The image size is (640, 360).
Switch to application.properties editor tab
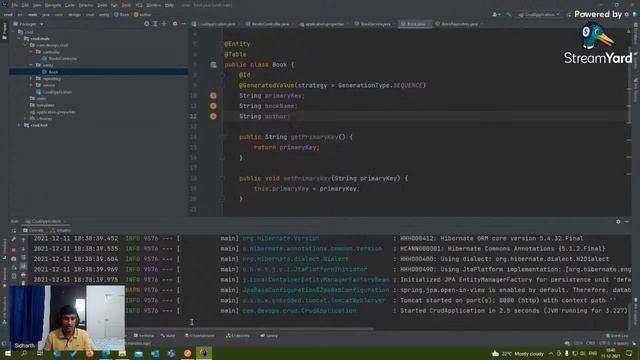(324, 24)
